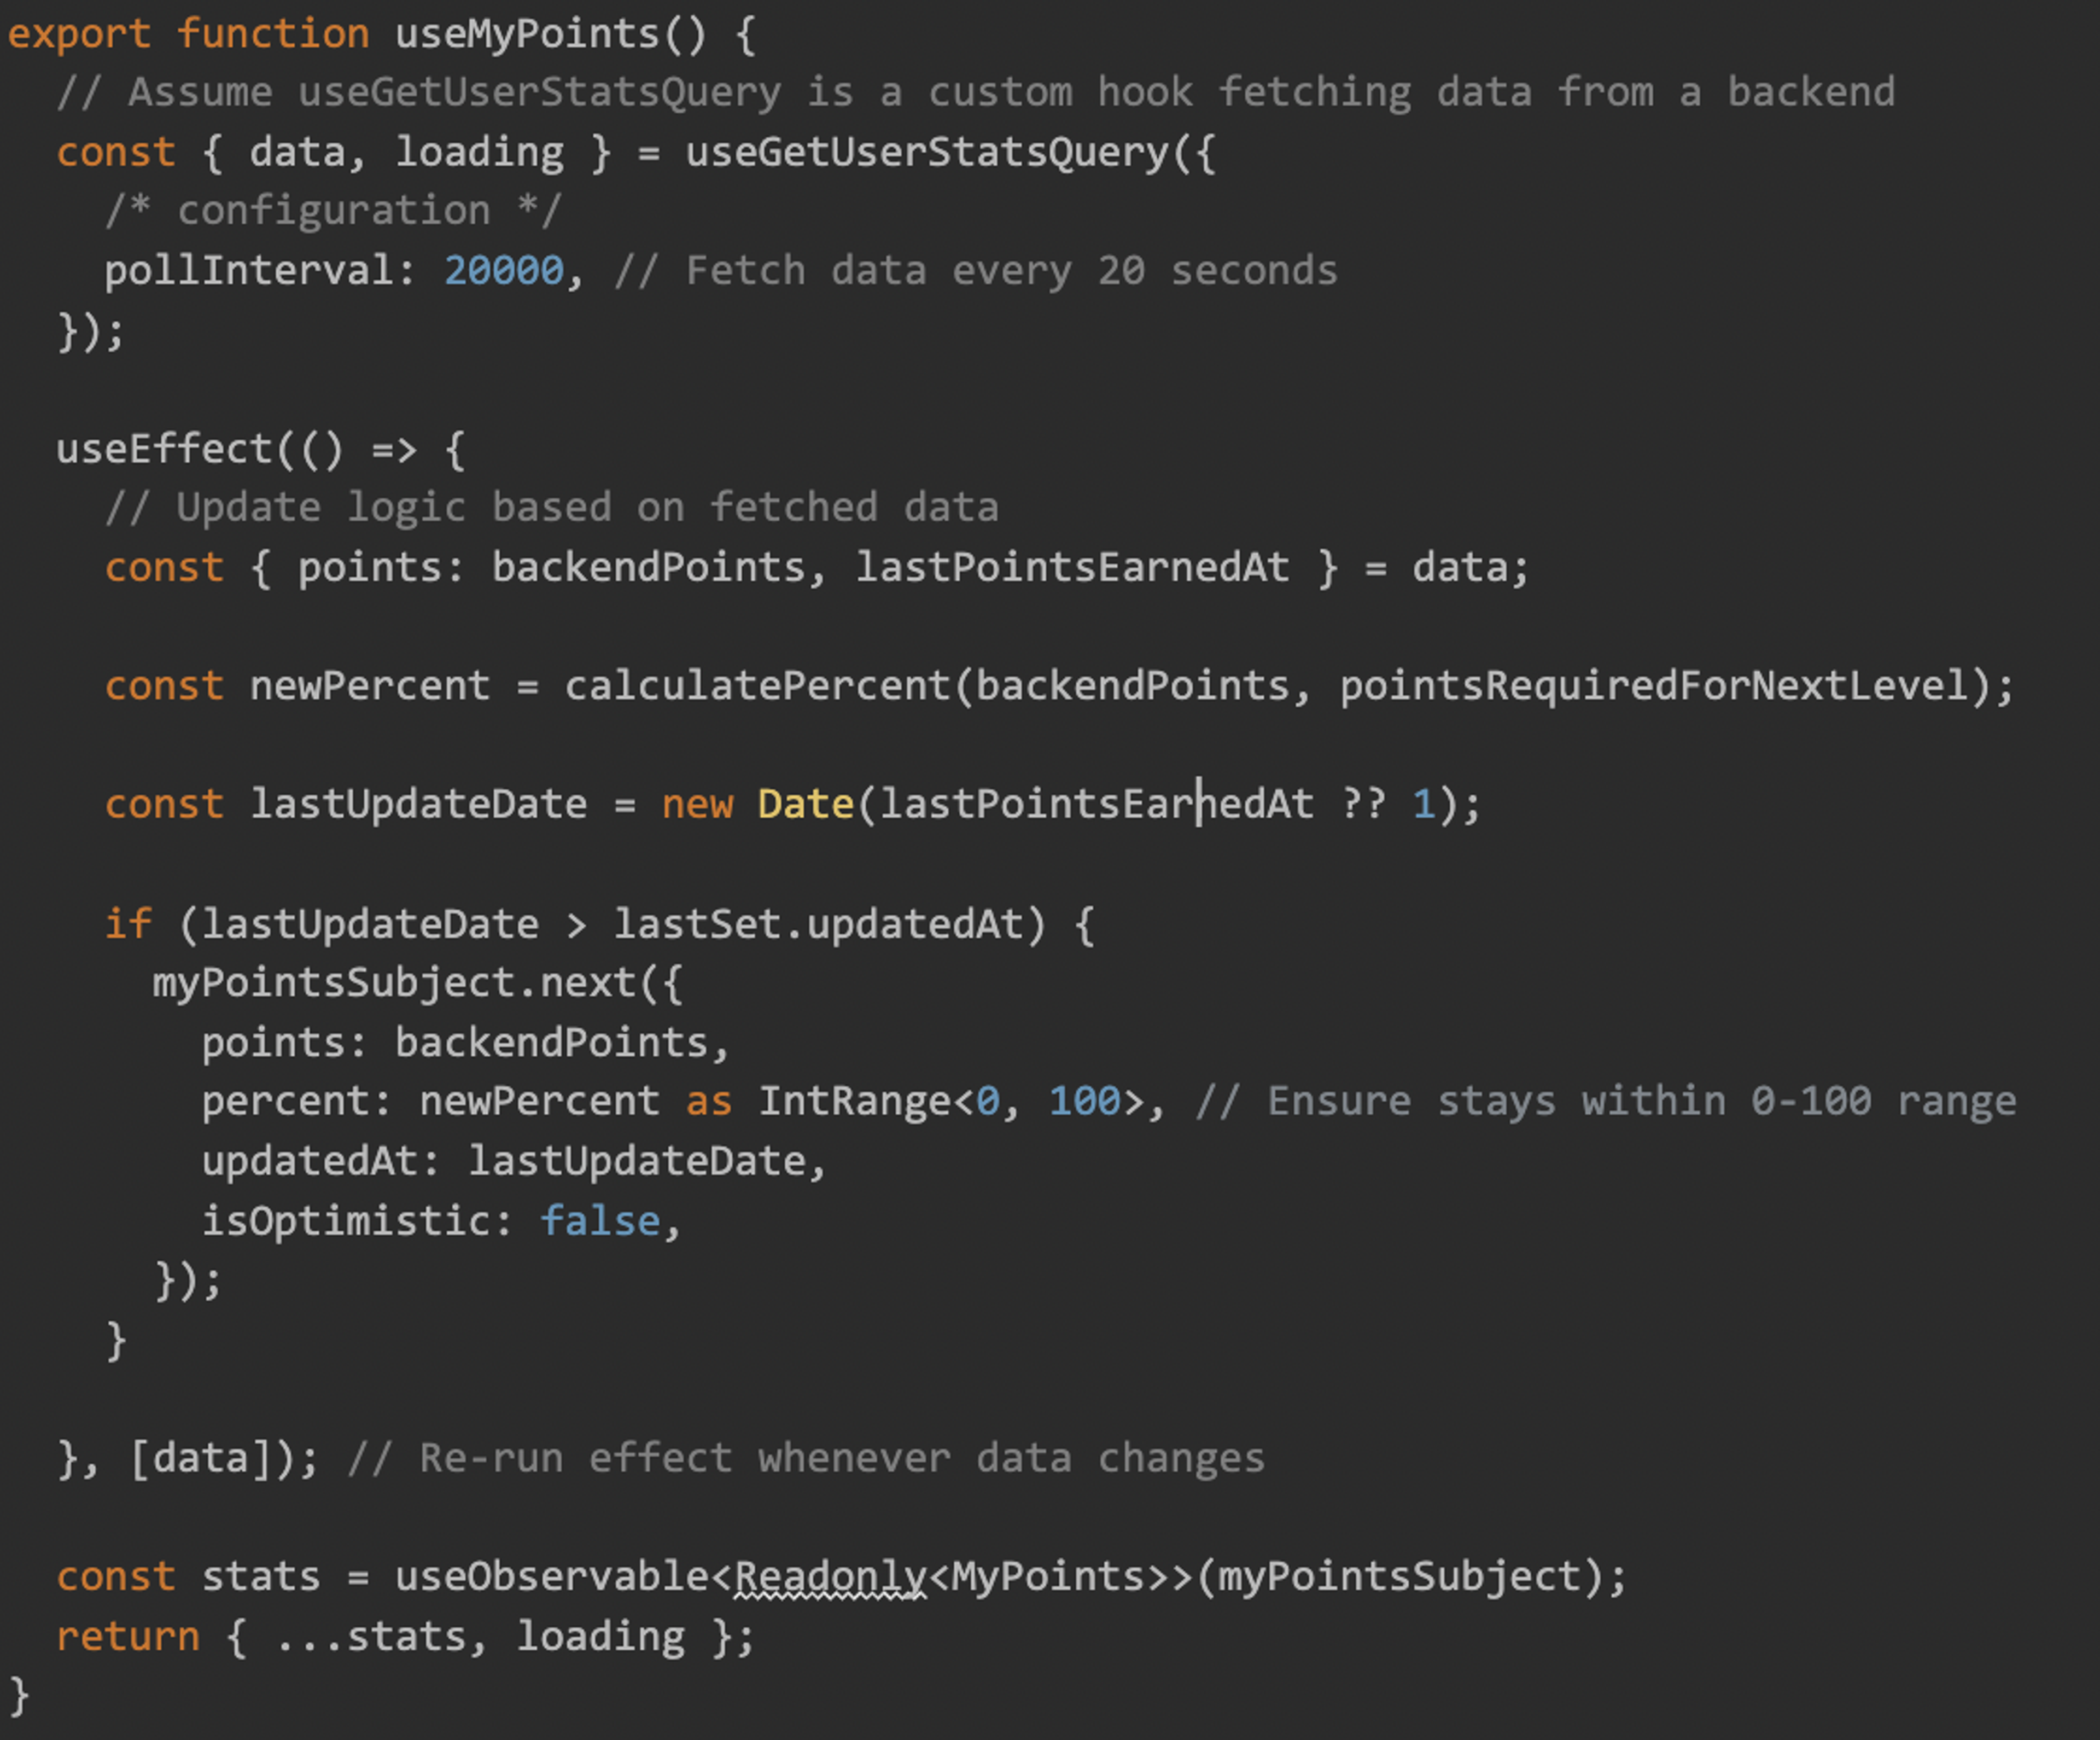Click the comment starting with Assume useGetUserStatsQuery
This screenshot has height=1740, width=2100.
(976, 93)
